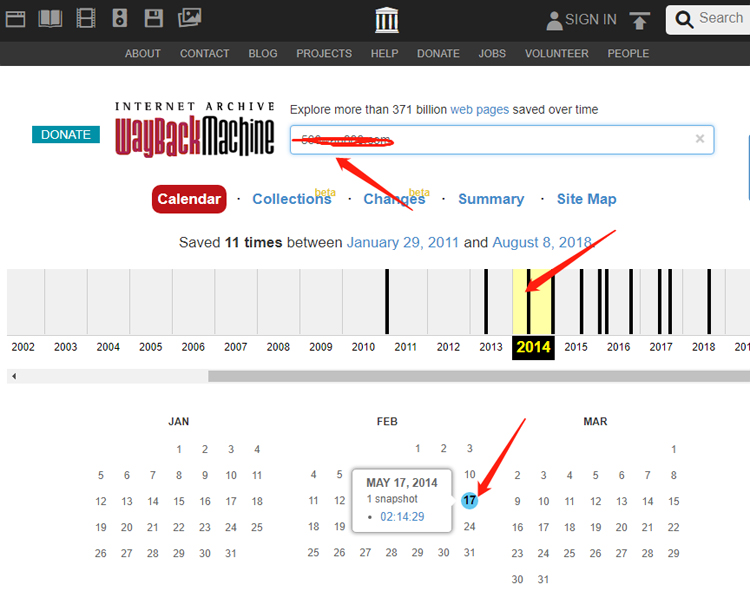Click the '1 snapshot' popup text
Image resolution: width=750 pixels, height=591 pixels.
coord(392,499)
